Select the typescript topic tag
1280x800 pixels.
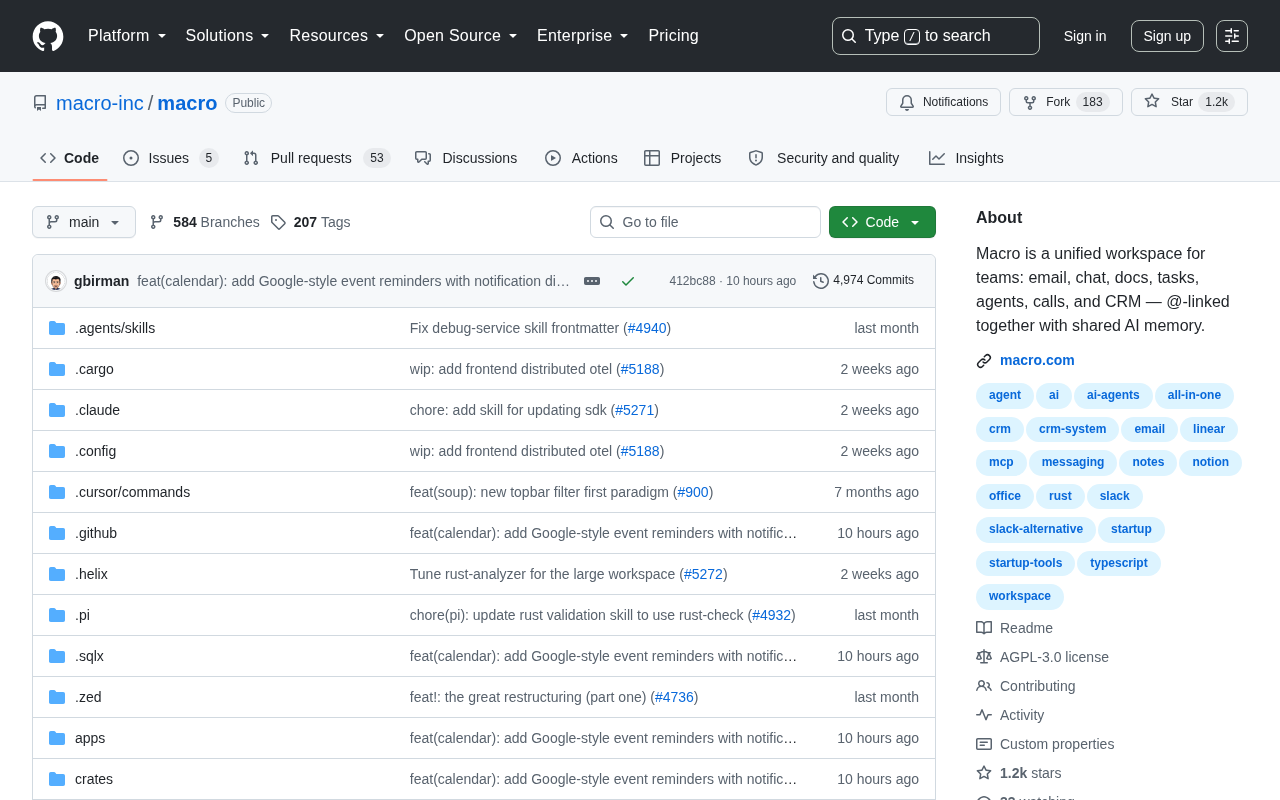point(1119,564)
